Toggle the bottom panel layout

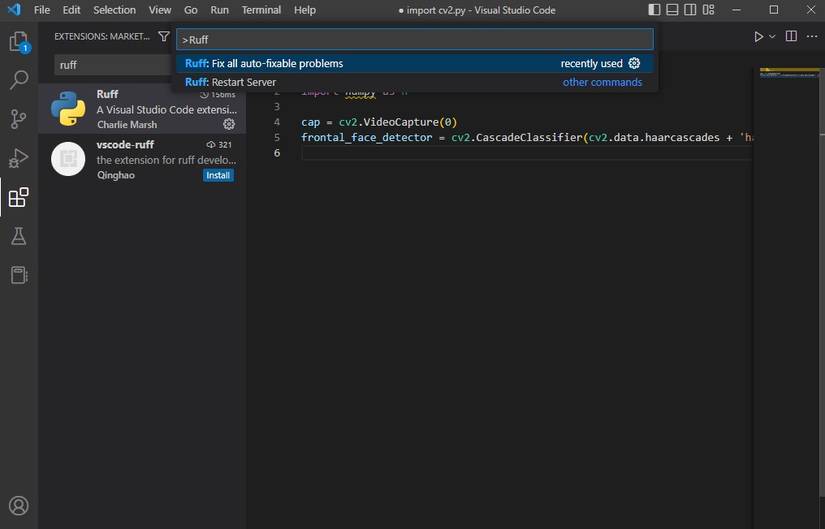(674, 10)
